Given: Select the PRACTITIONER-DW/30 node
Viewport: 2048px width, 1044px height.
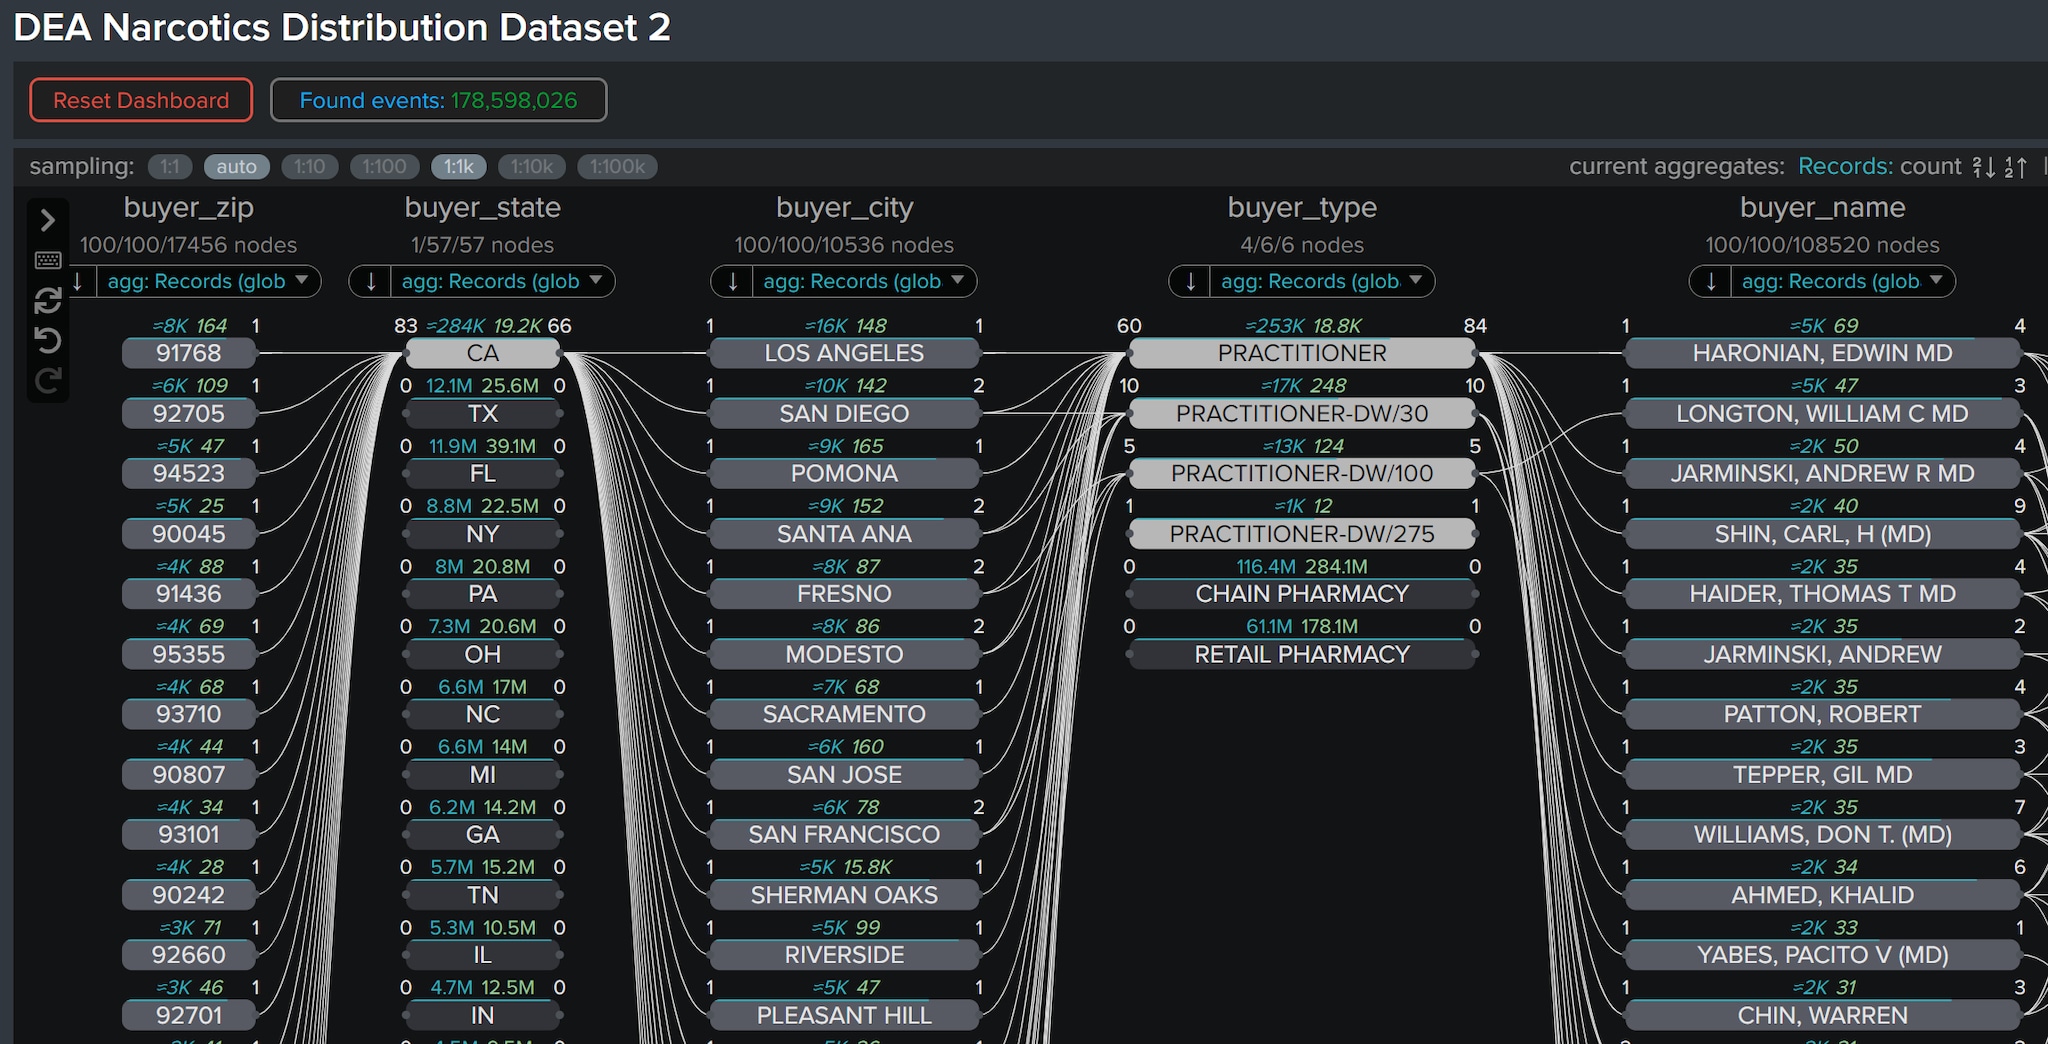Looking at the screenshot, I should [1302, 413].
